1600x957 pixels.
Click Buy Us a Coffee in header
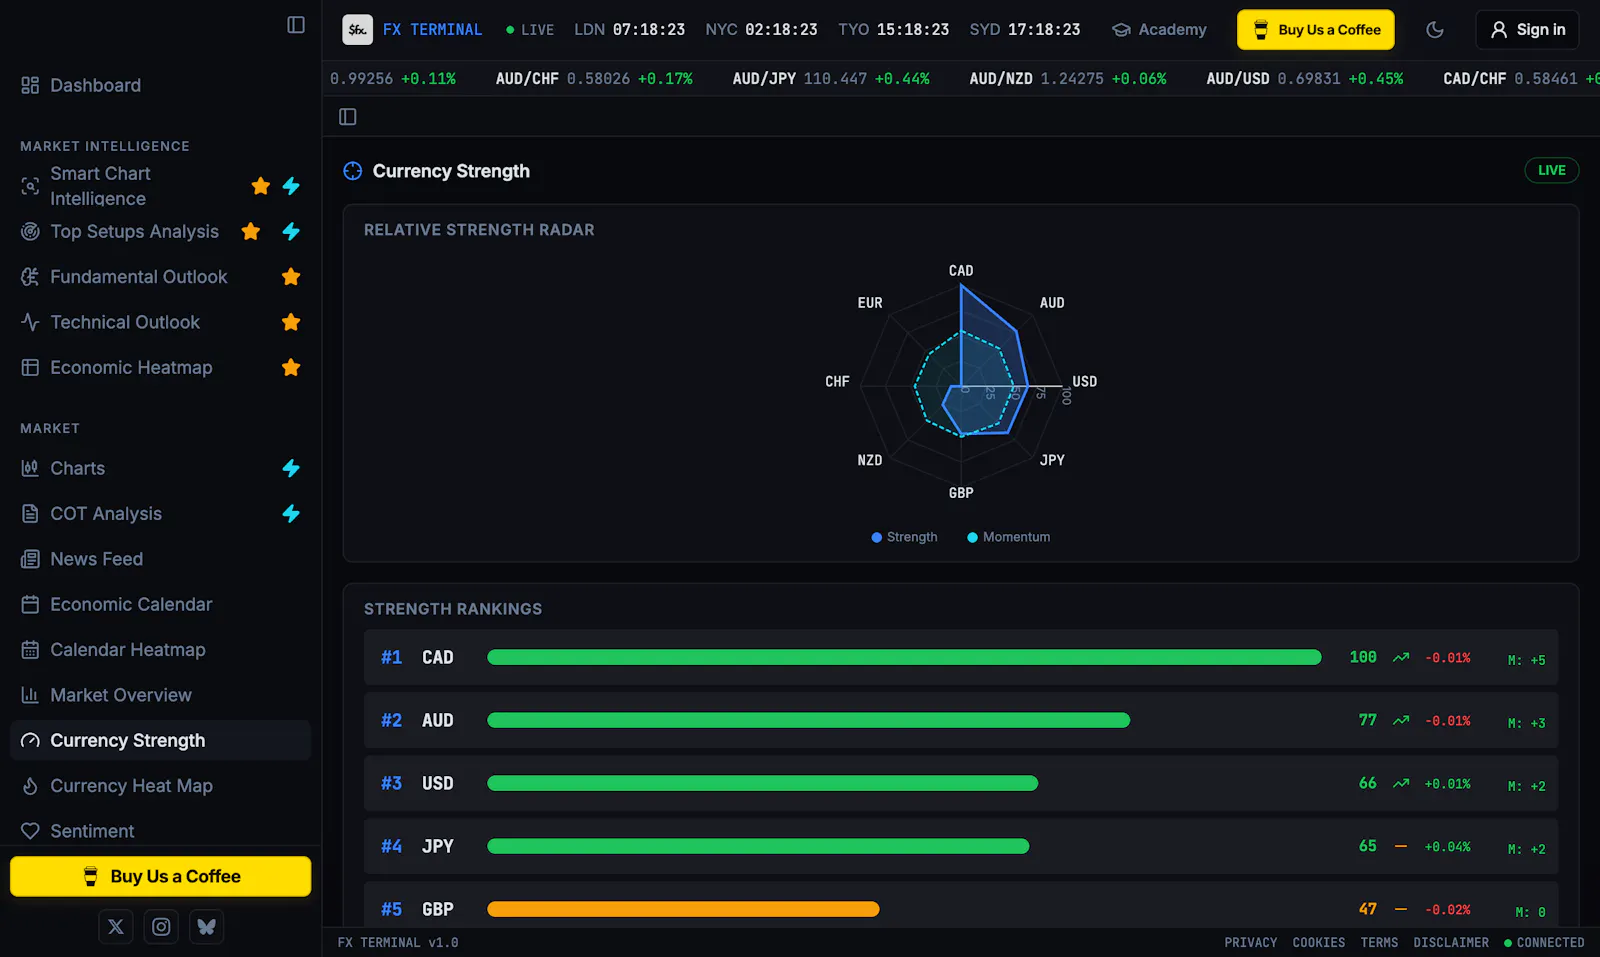click(x=1316, y=30)
